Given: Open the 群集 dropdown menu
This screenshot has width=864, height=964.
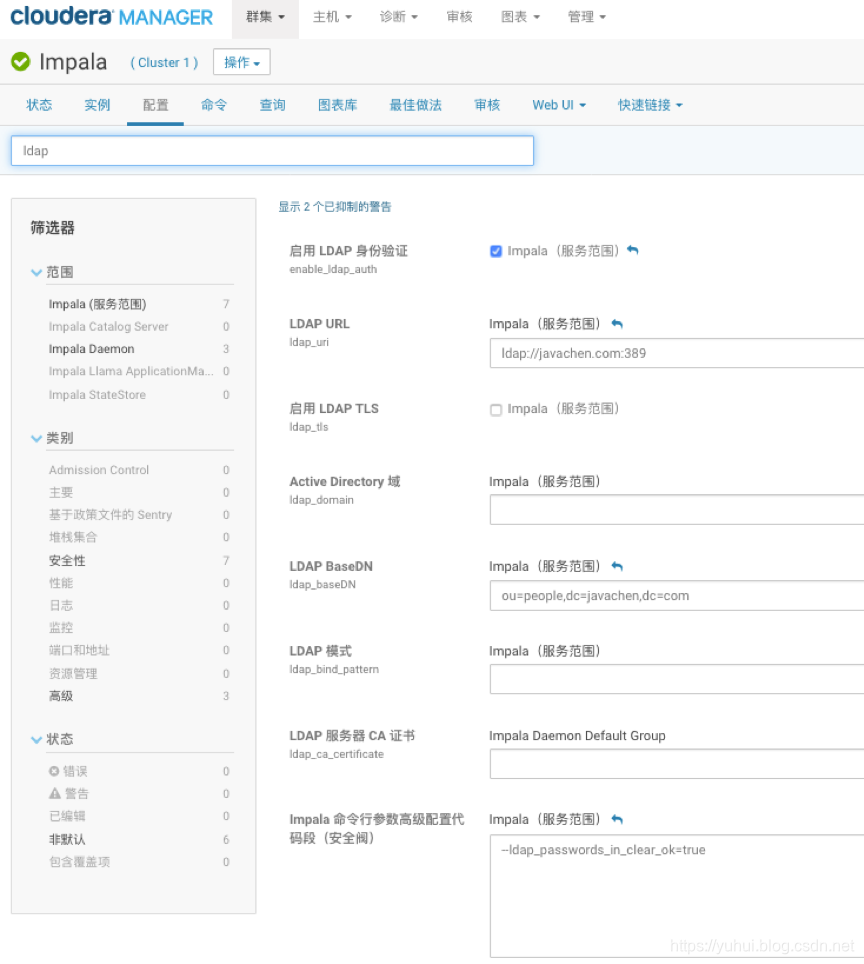Looking at the screenshot, I should click(x=265, y=17).
